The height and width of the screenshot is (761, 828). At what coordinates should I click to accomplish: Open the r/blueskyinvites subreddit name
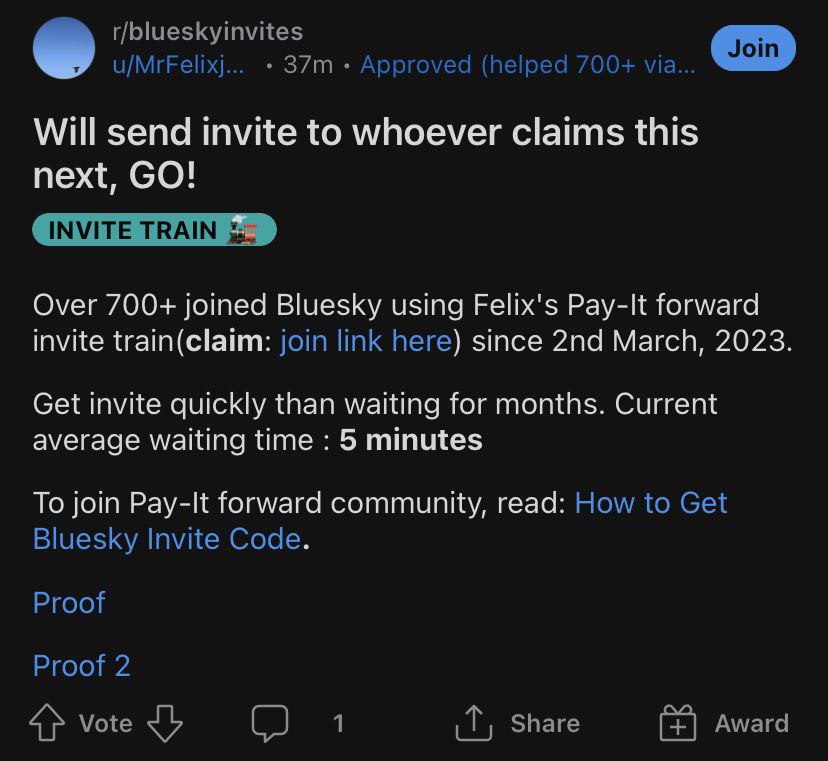[x=208, y=33]
